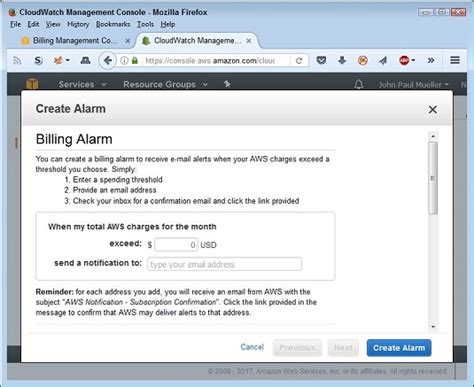Click the red Adblock Plus icon
The width and height of the screenshot is (474, 387).
click(x=404, y=60)
